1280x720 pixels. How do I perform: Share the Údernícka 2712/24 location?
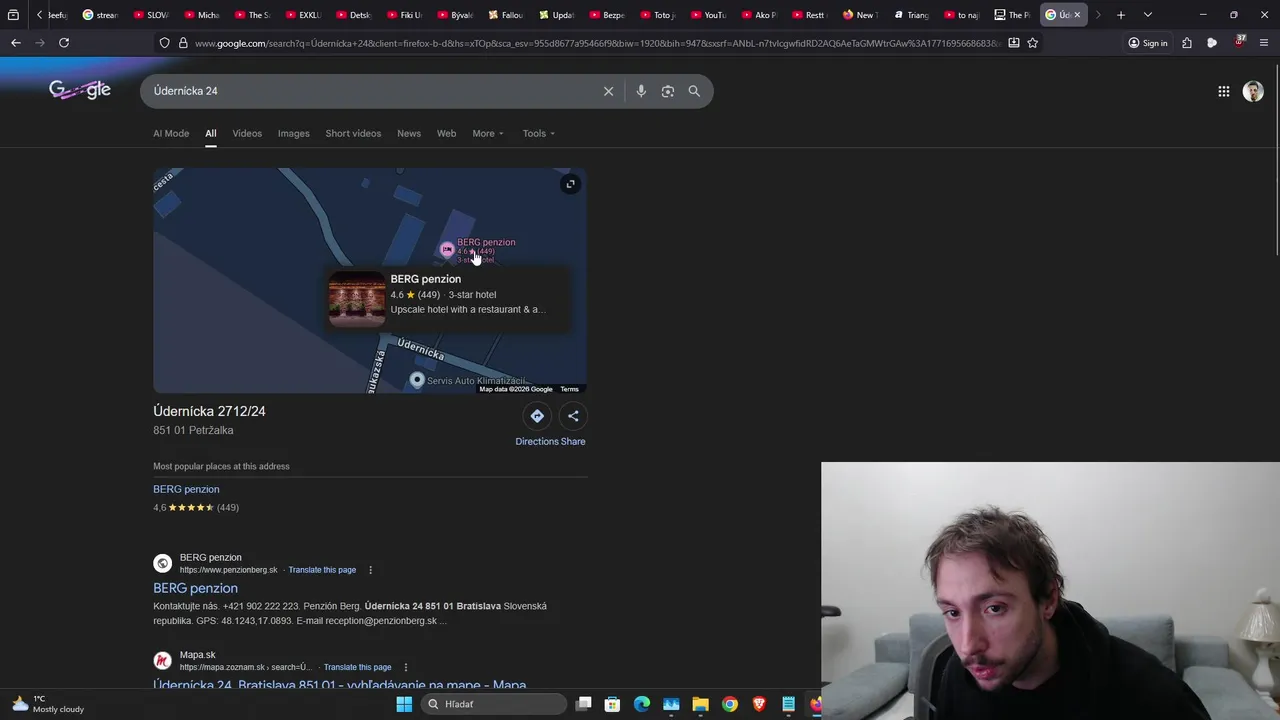(573, 416)
